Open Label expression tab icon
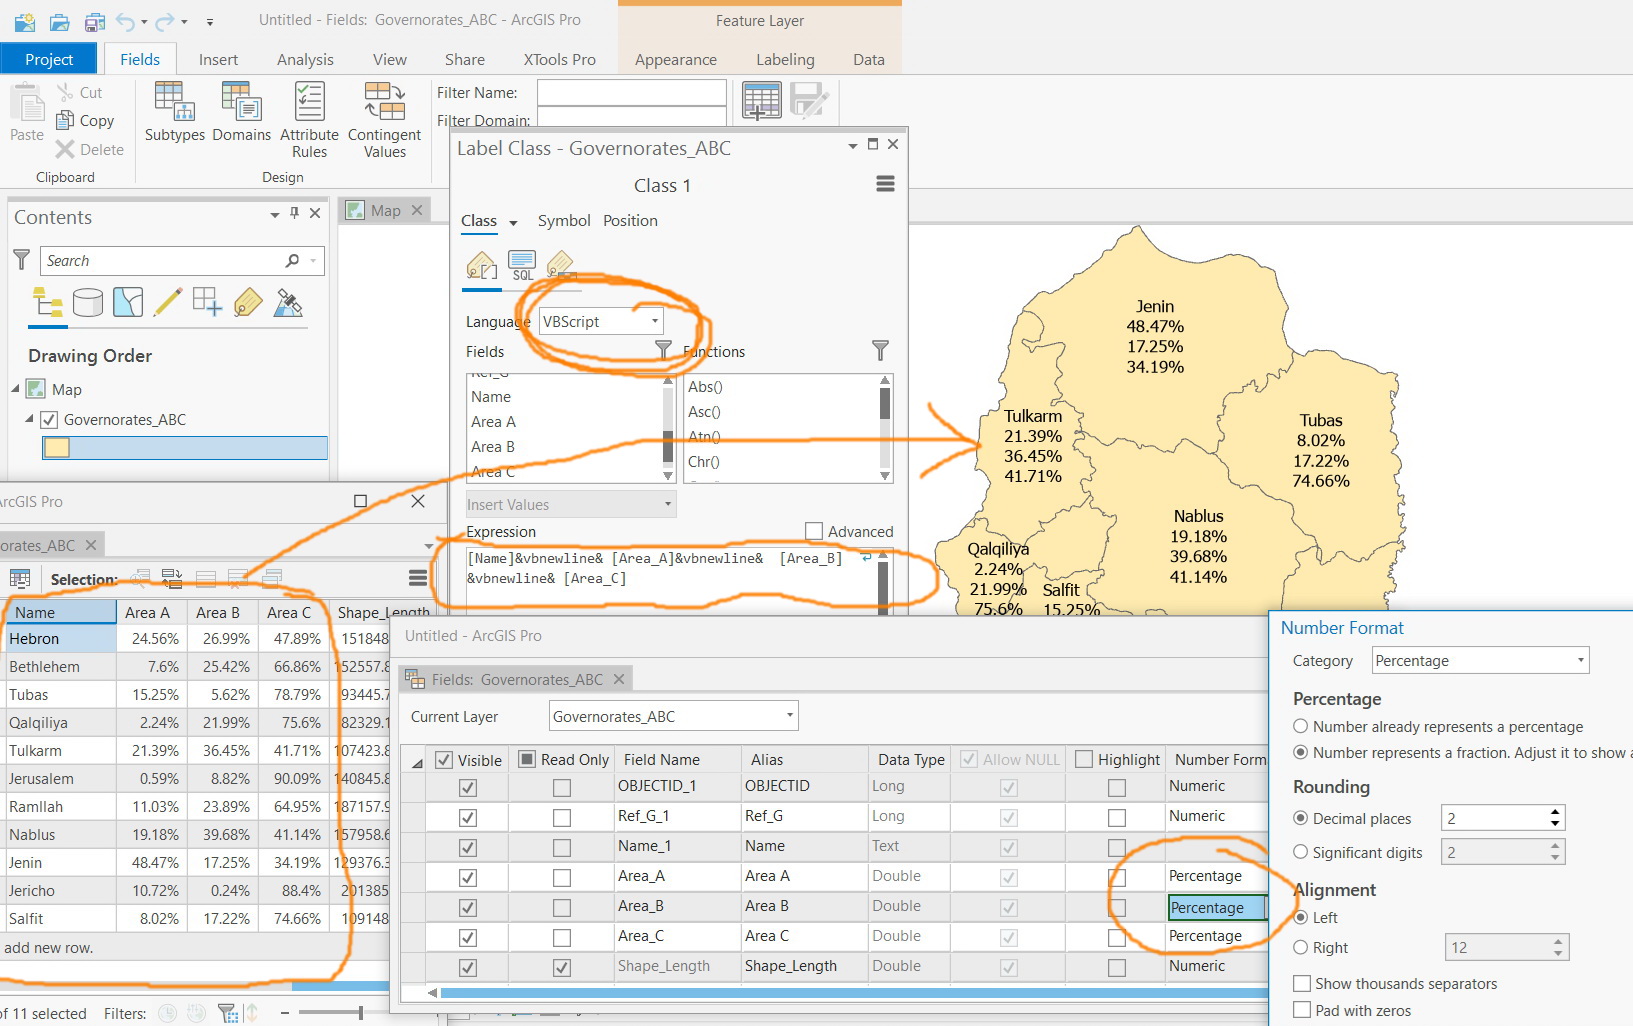 coord(482,266)
